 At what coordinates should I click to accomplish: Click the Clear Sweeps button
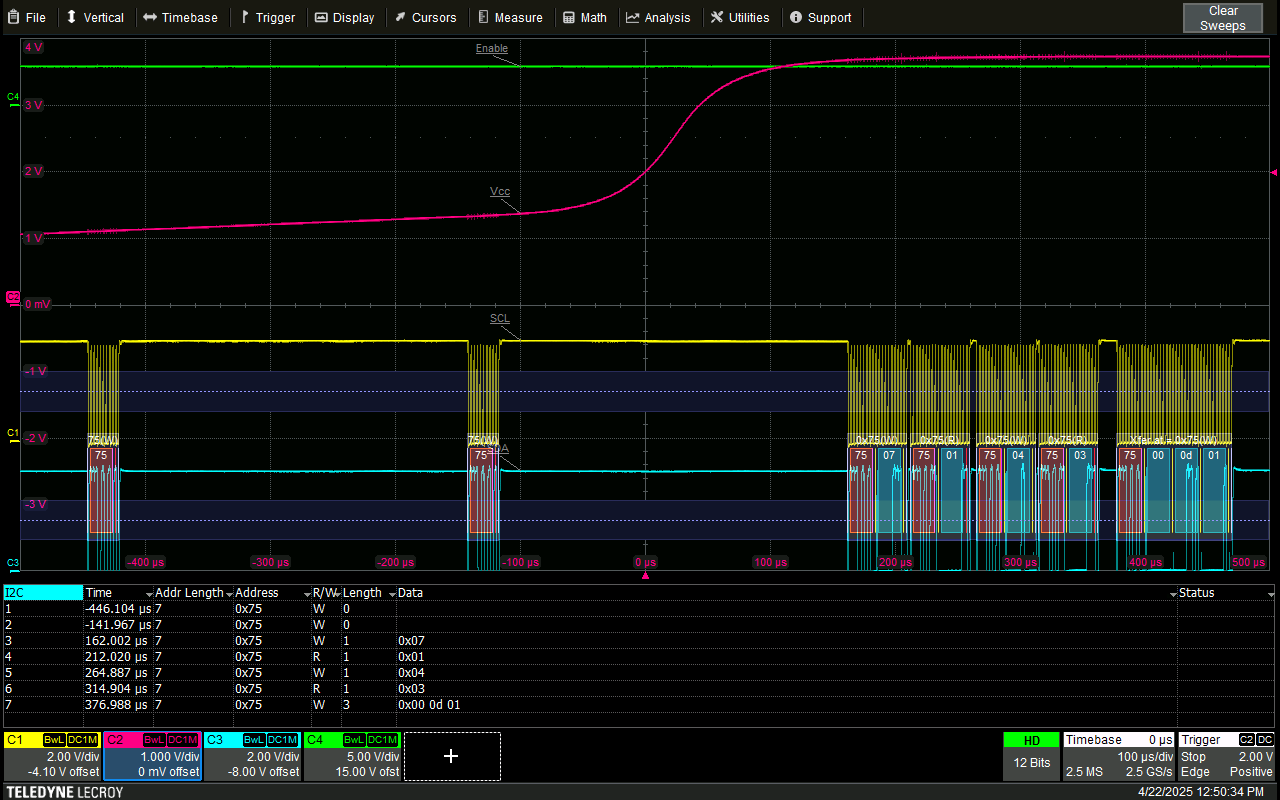[x=1223, y=18]
